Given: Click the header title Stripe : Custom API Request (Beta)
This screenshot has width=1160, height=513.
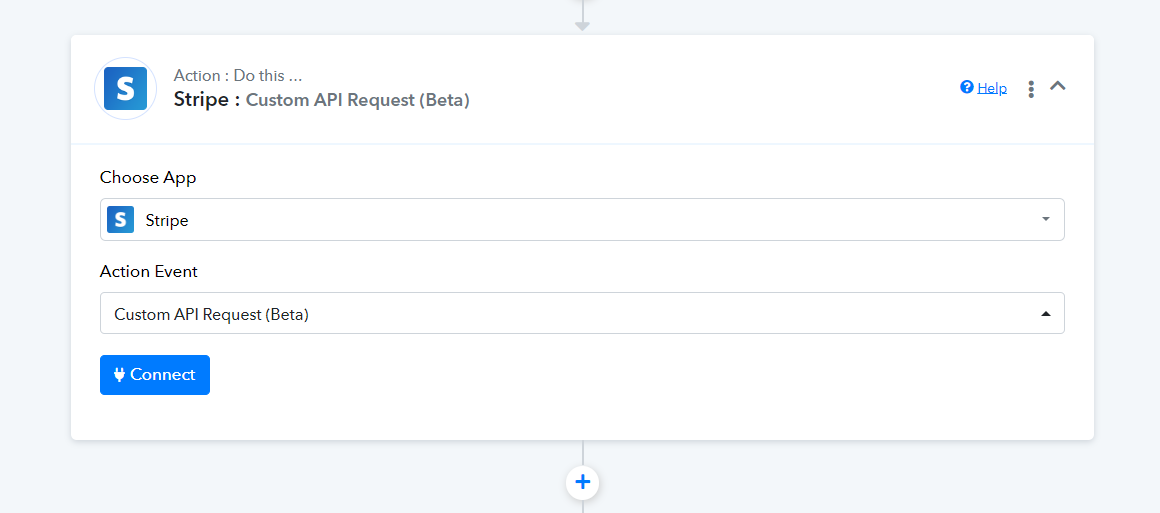Looking at the screenshot, I should tap(321, 100).
